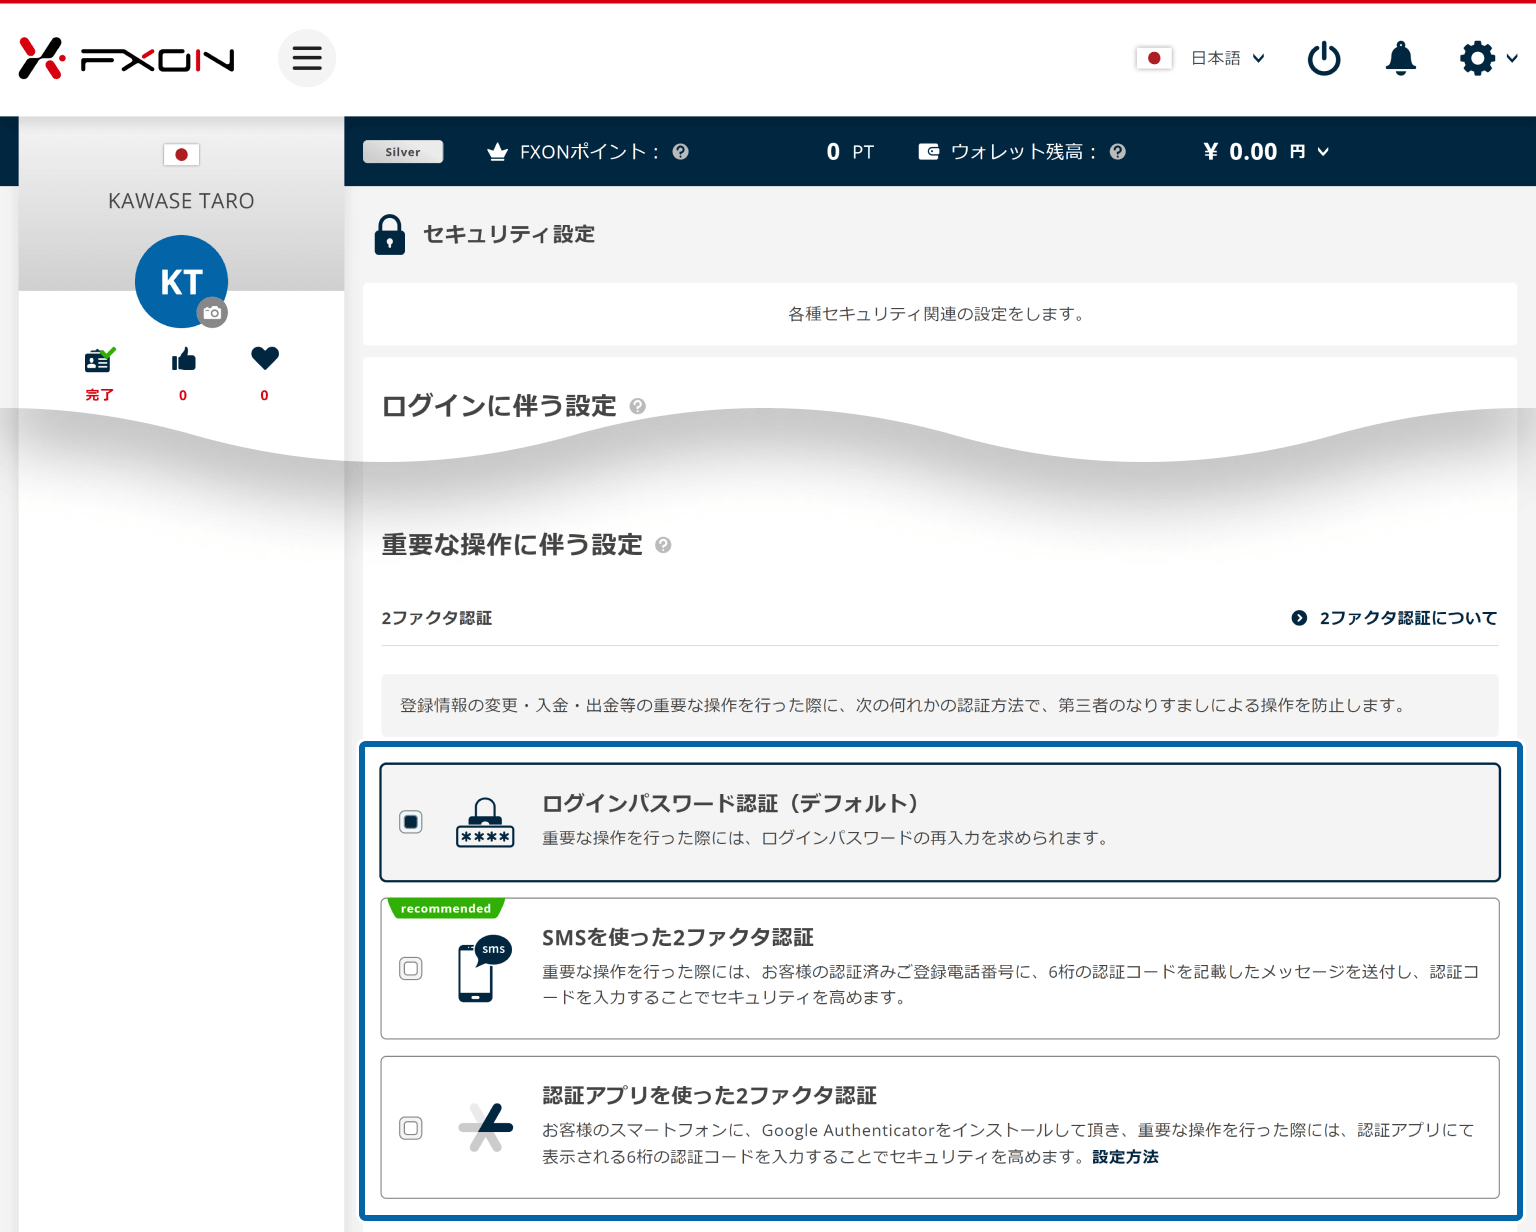The height and width of the screenshot is (1232, 1536).
Task: Click the password lock icon
Action: point(485,822)
